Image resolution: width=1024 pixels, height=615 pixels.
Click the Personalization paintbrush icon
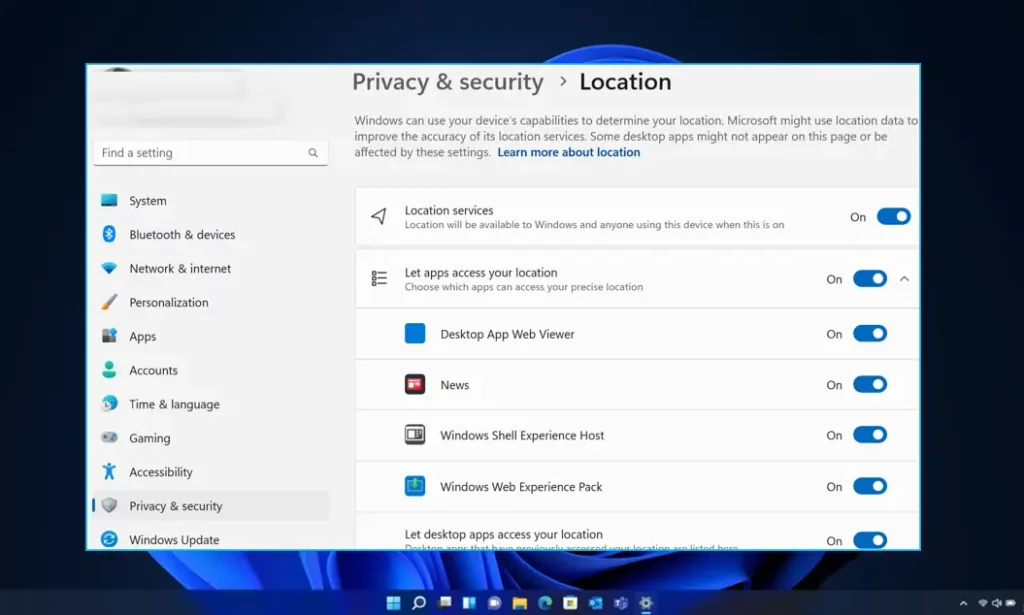[x=109, y=302]
